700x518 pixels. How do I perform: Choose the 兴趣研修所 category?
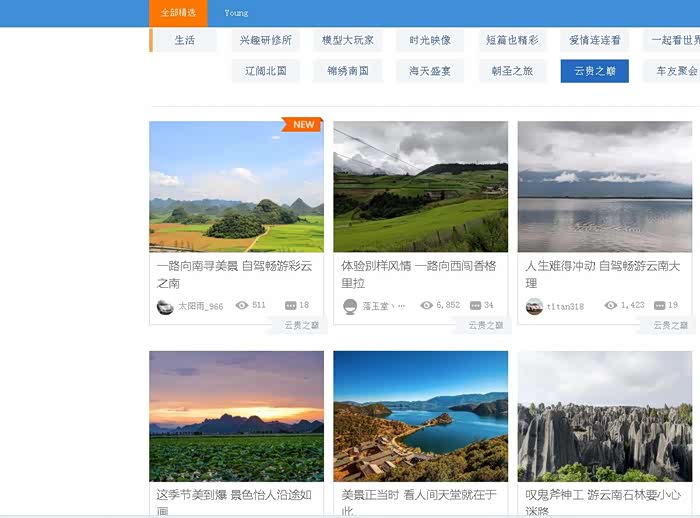point(266,40)
